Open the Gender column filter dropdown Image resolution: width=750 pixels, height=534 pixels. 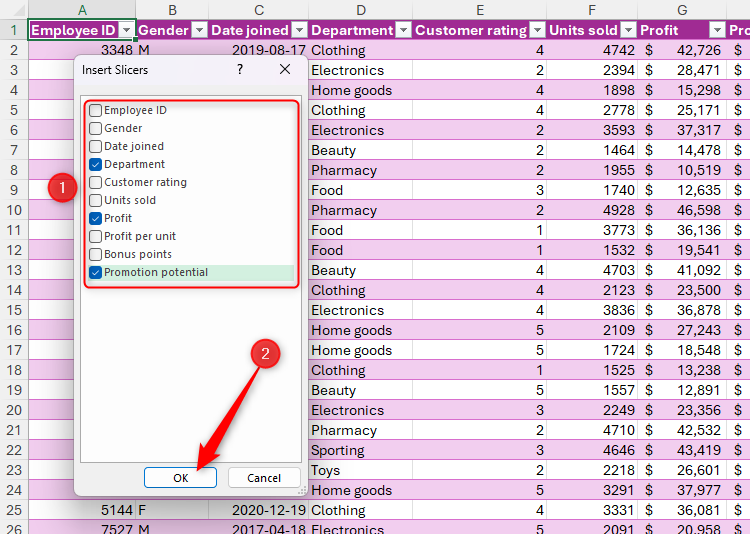coord(198,30)
